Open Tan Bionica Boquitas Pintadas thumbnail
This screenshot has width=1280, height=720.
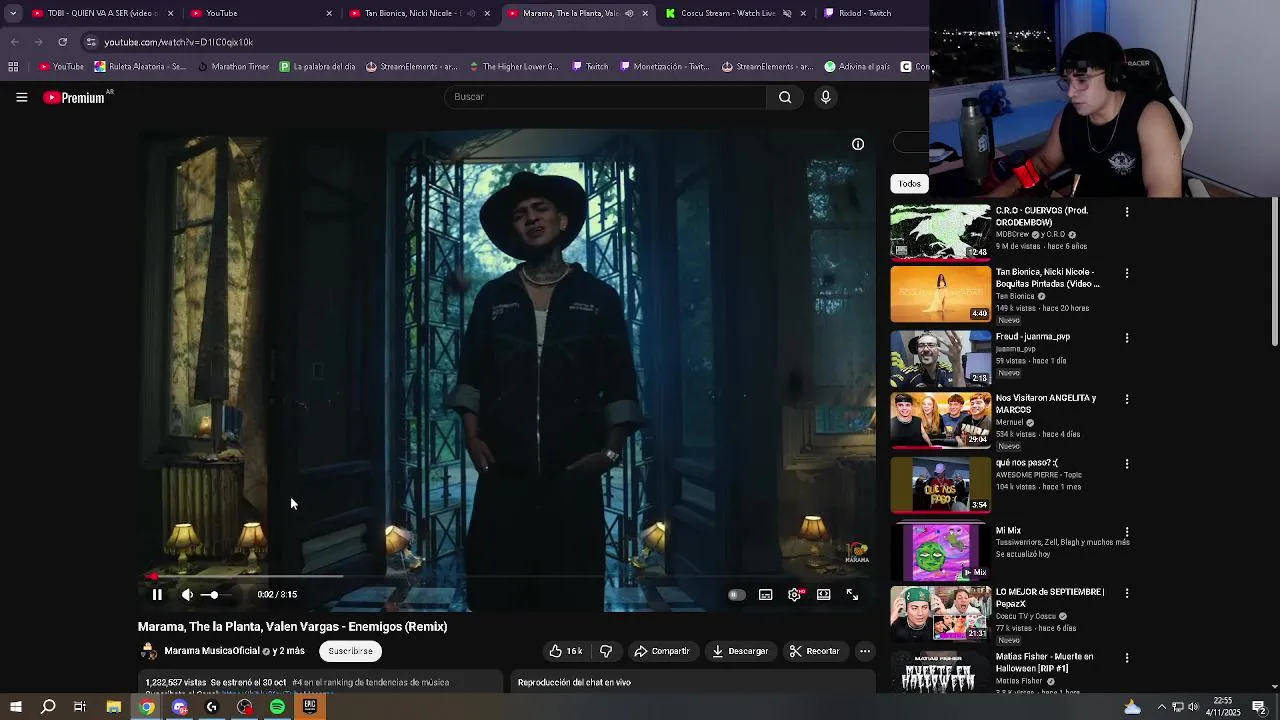[x=941, y=294]
